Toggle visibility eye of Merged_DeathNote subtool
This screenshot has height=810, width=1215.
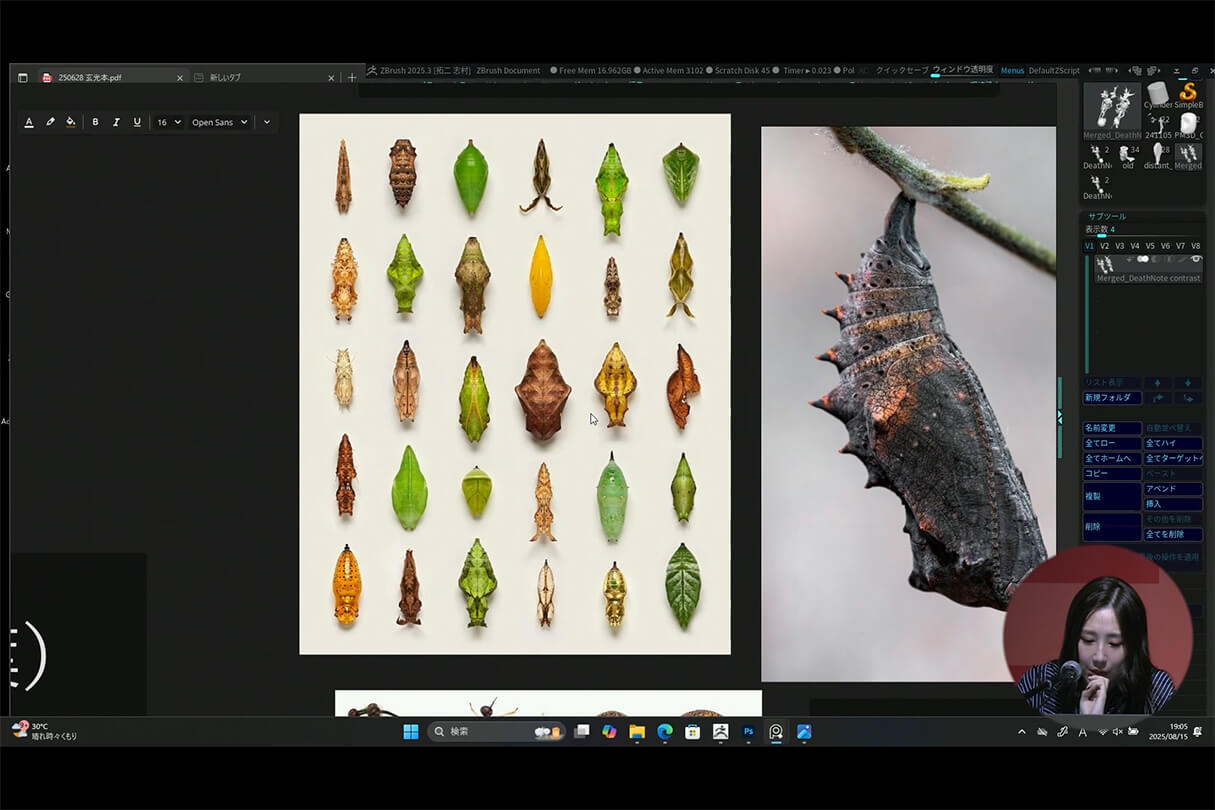click(x=1196, y=260)
